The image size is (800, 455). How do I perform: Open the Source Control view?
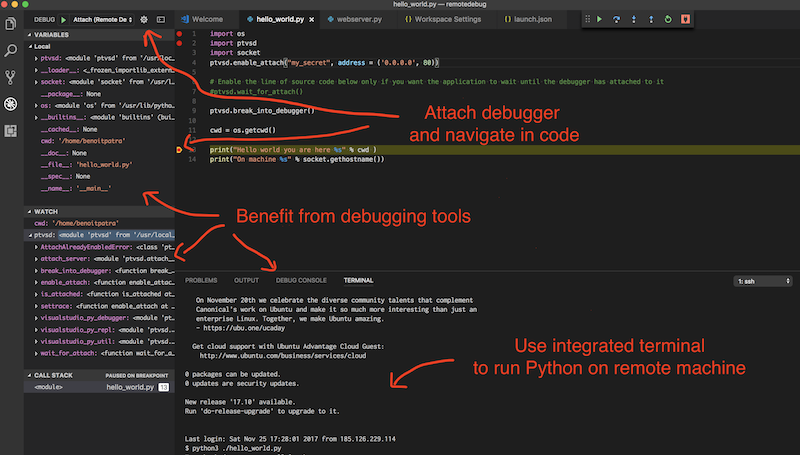[11, 77]
